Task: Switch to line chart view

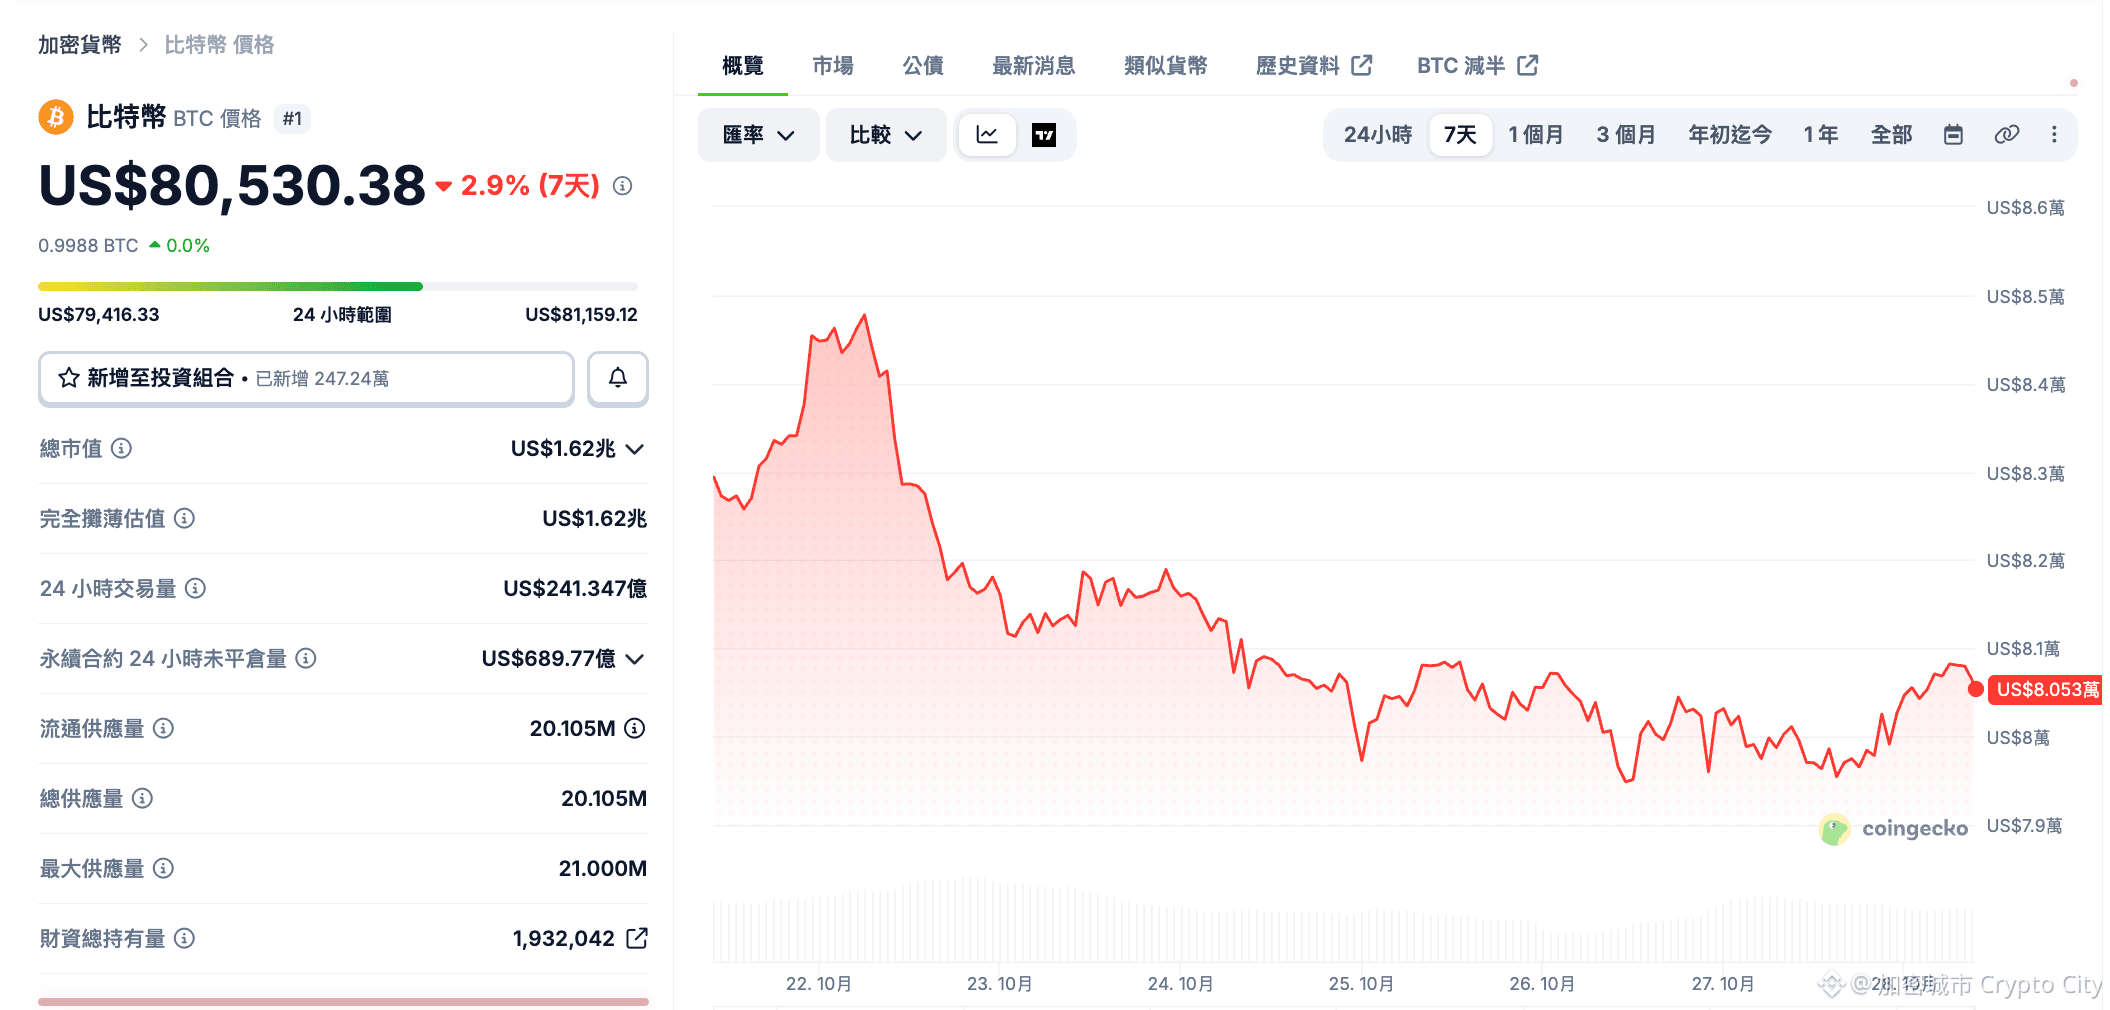Action: (x=987, y=135)
